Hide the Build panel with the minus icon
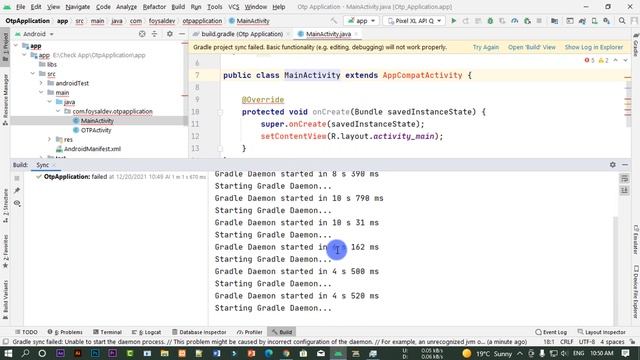Screen dimensions: 640x360 [625, 164]
